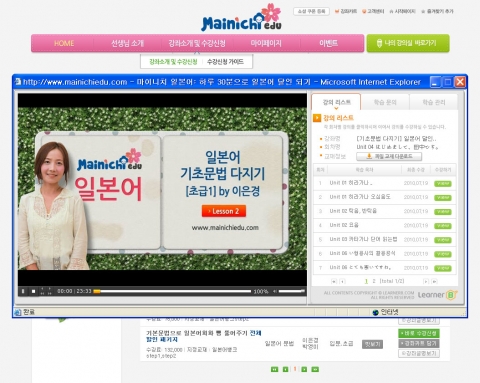Click VIEW for Unit 02 요음

tap(443, 226)
